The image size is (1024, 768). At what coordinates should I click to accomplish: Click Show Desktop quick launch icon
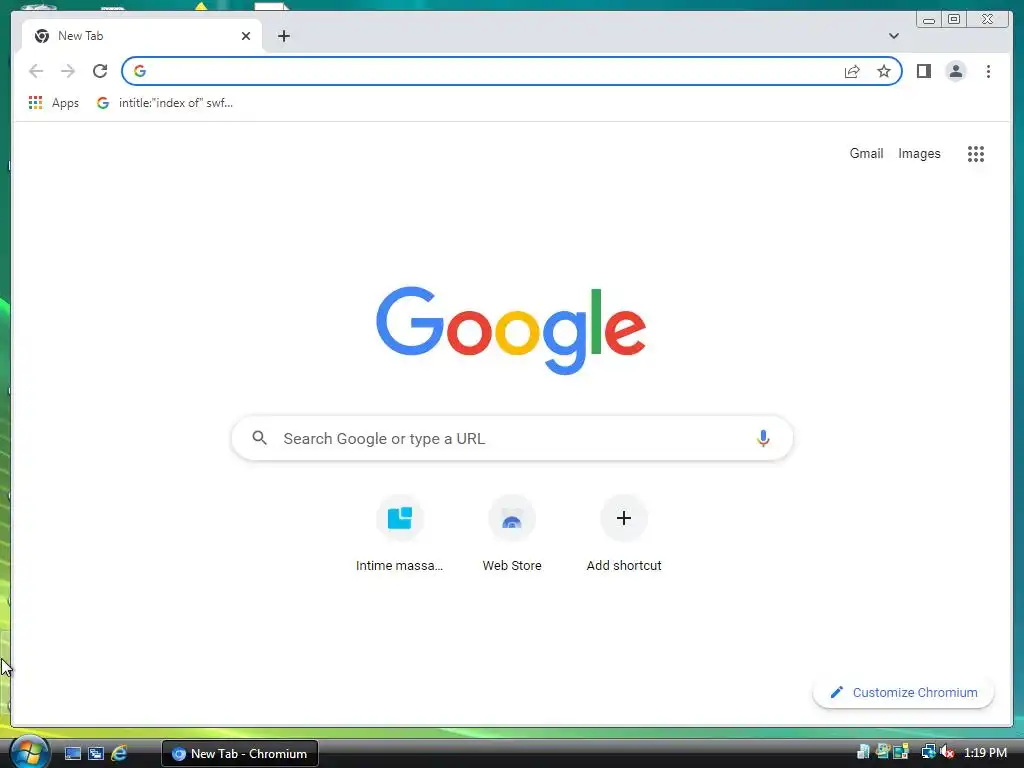click(x=72, y=754)
